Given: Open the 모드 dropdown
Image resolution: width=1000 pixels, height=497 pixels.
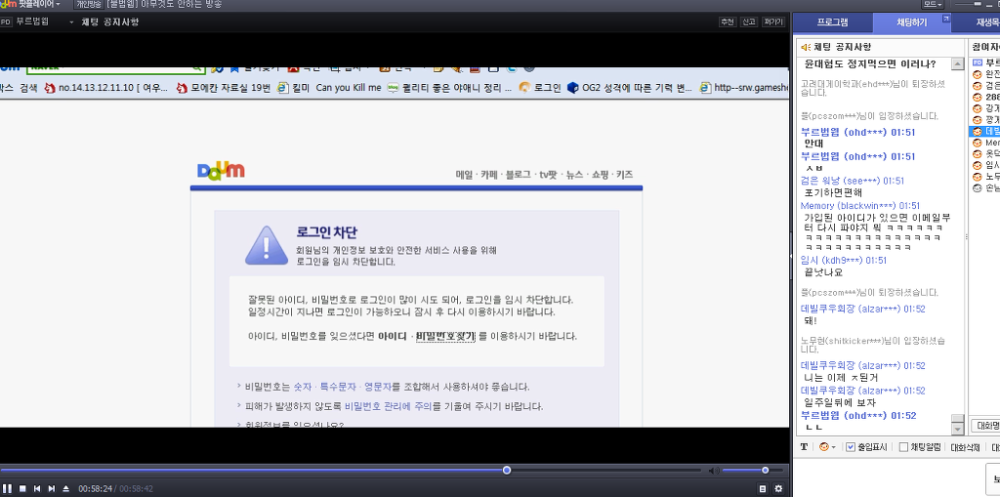Looking at the screenshot, I should coord(932,4).
